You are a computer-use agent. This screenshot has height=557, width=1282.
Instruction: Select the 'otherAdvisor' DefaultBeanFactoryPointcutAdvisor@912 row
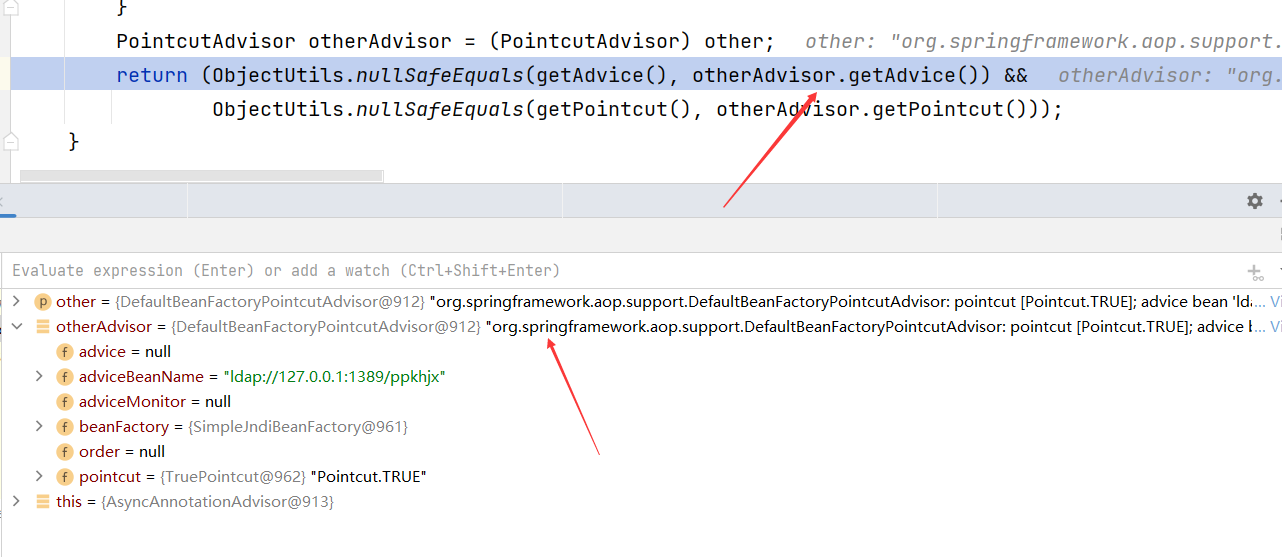(x=641, y=326)
